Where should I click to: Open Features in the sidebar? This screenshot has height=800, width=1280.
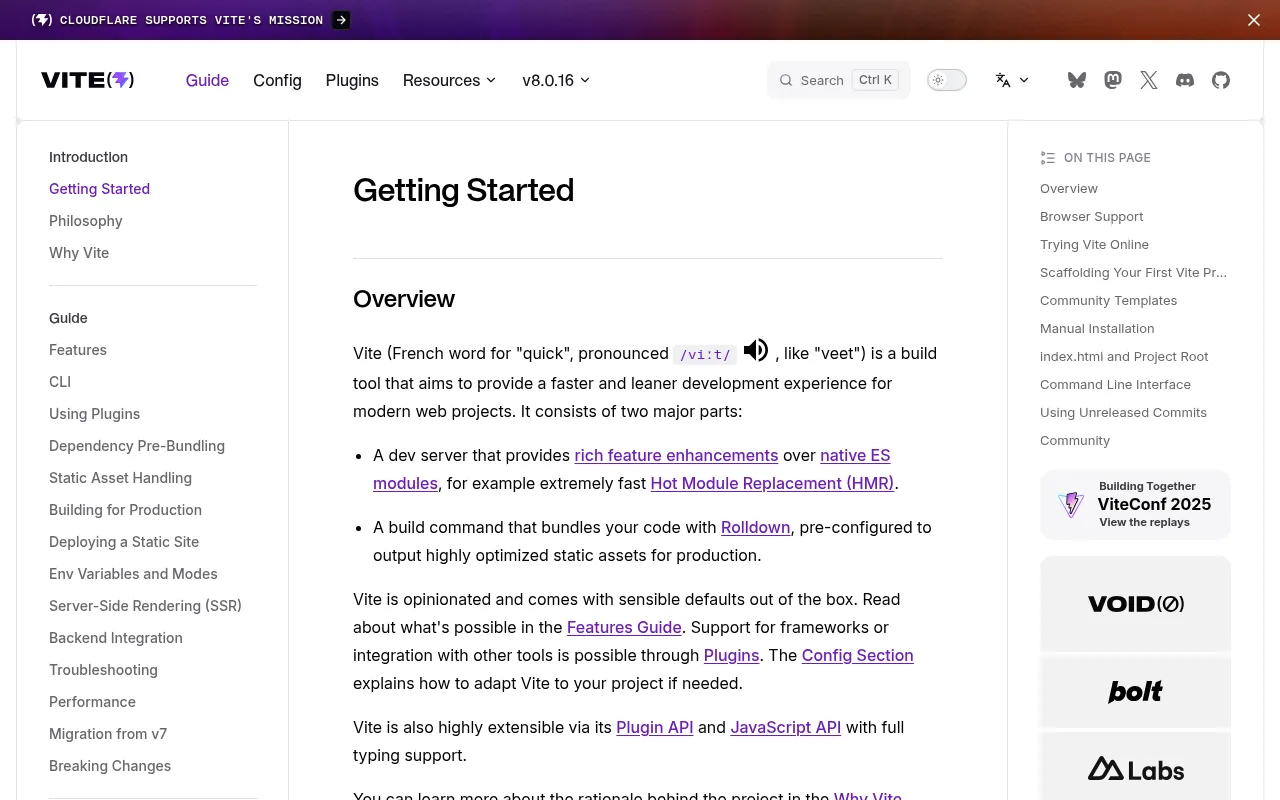pos(78,350)
